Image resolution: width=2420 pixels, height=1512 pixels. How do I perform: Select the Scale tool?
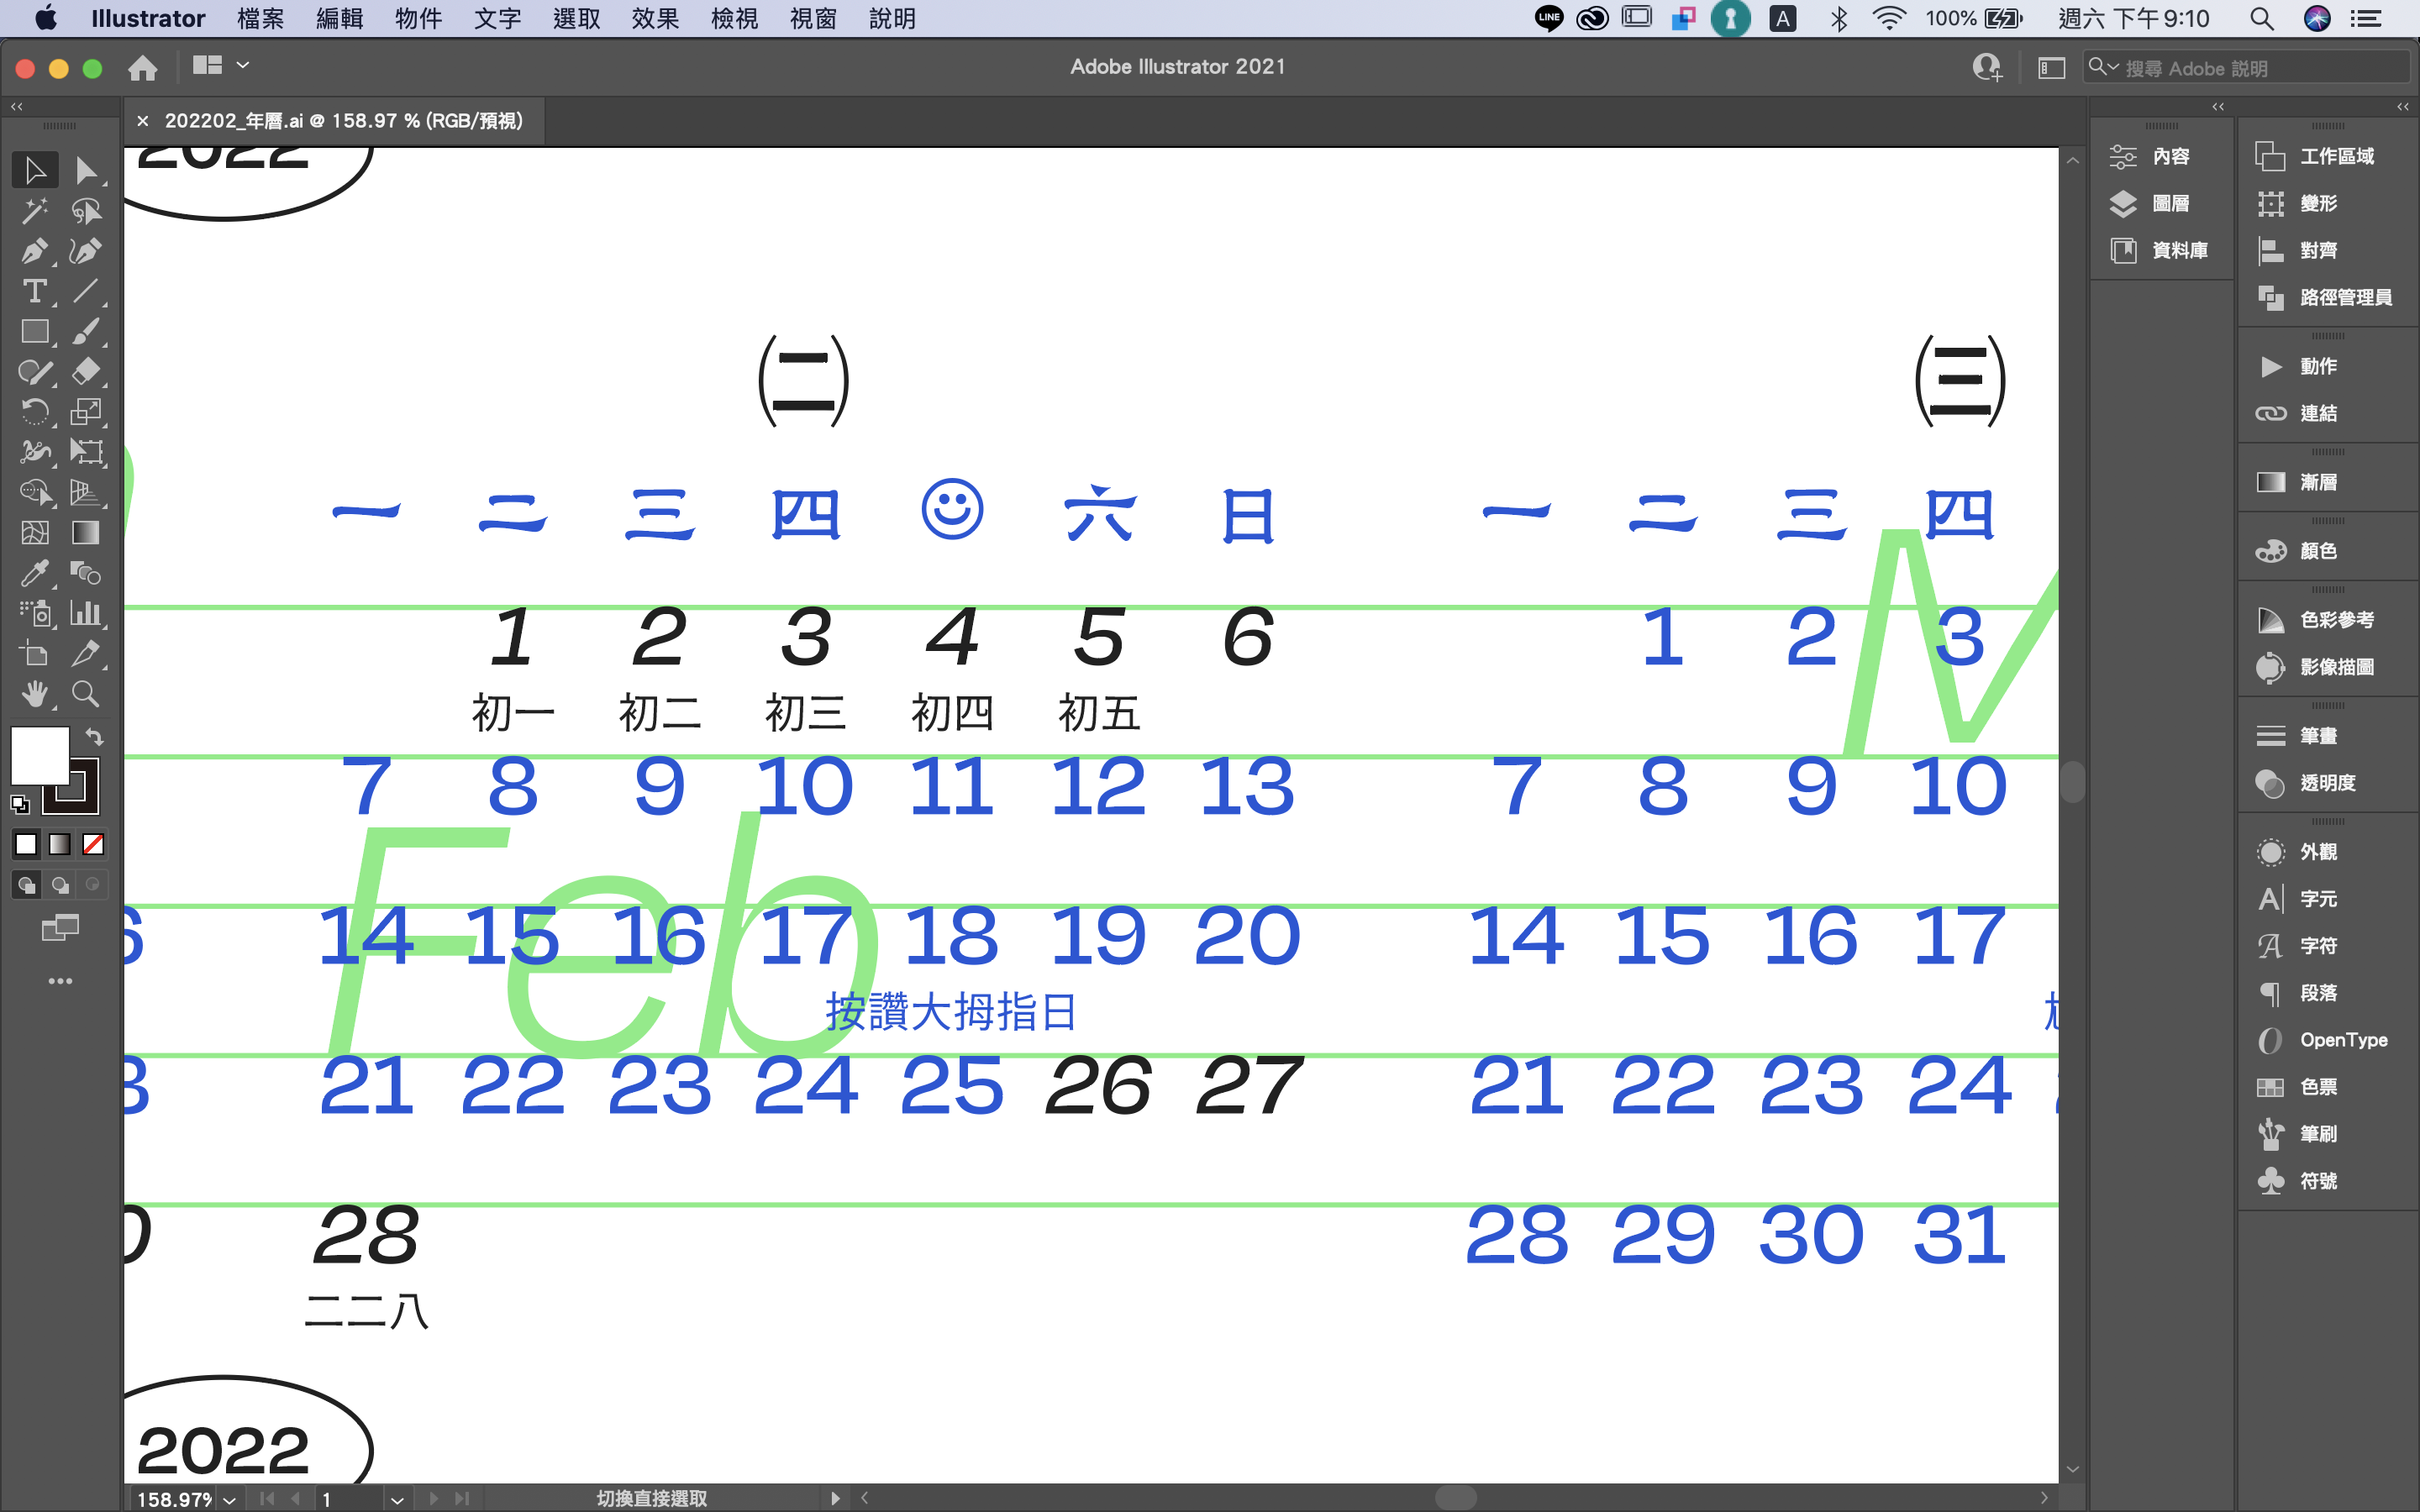pyautogui.click(x=86, y=411)
